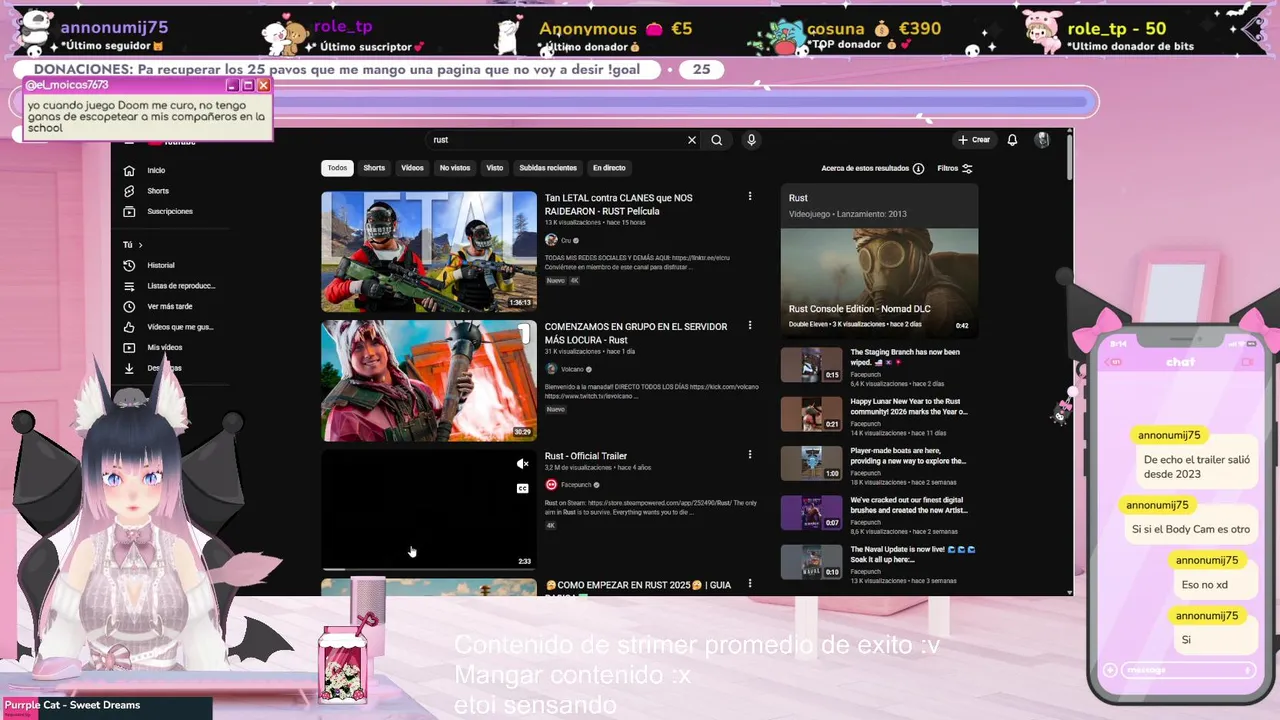Viewport: 1280px width, 720px height.
Task: Open the YouTube hamburger menu icon
Action: coord(129,142)
